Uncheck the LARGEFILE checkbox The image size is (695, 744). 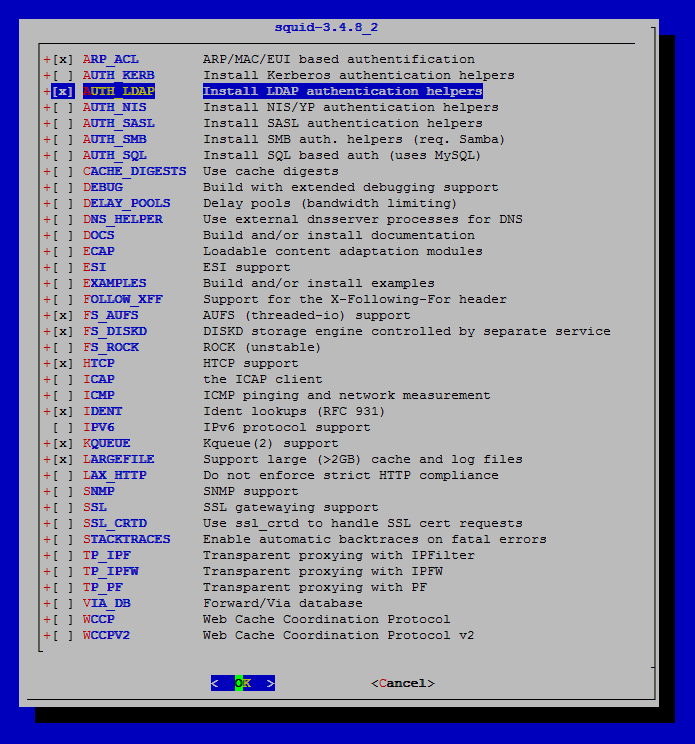[63, 460]
